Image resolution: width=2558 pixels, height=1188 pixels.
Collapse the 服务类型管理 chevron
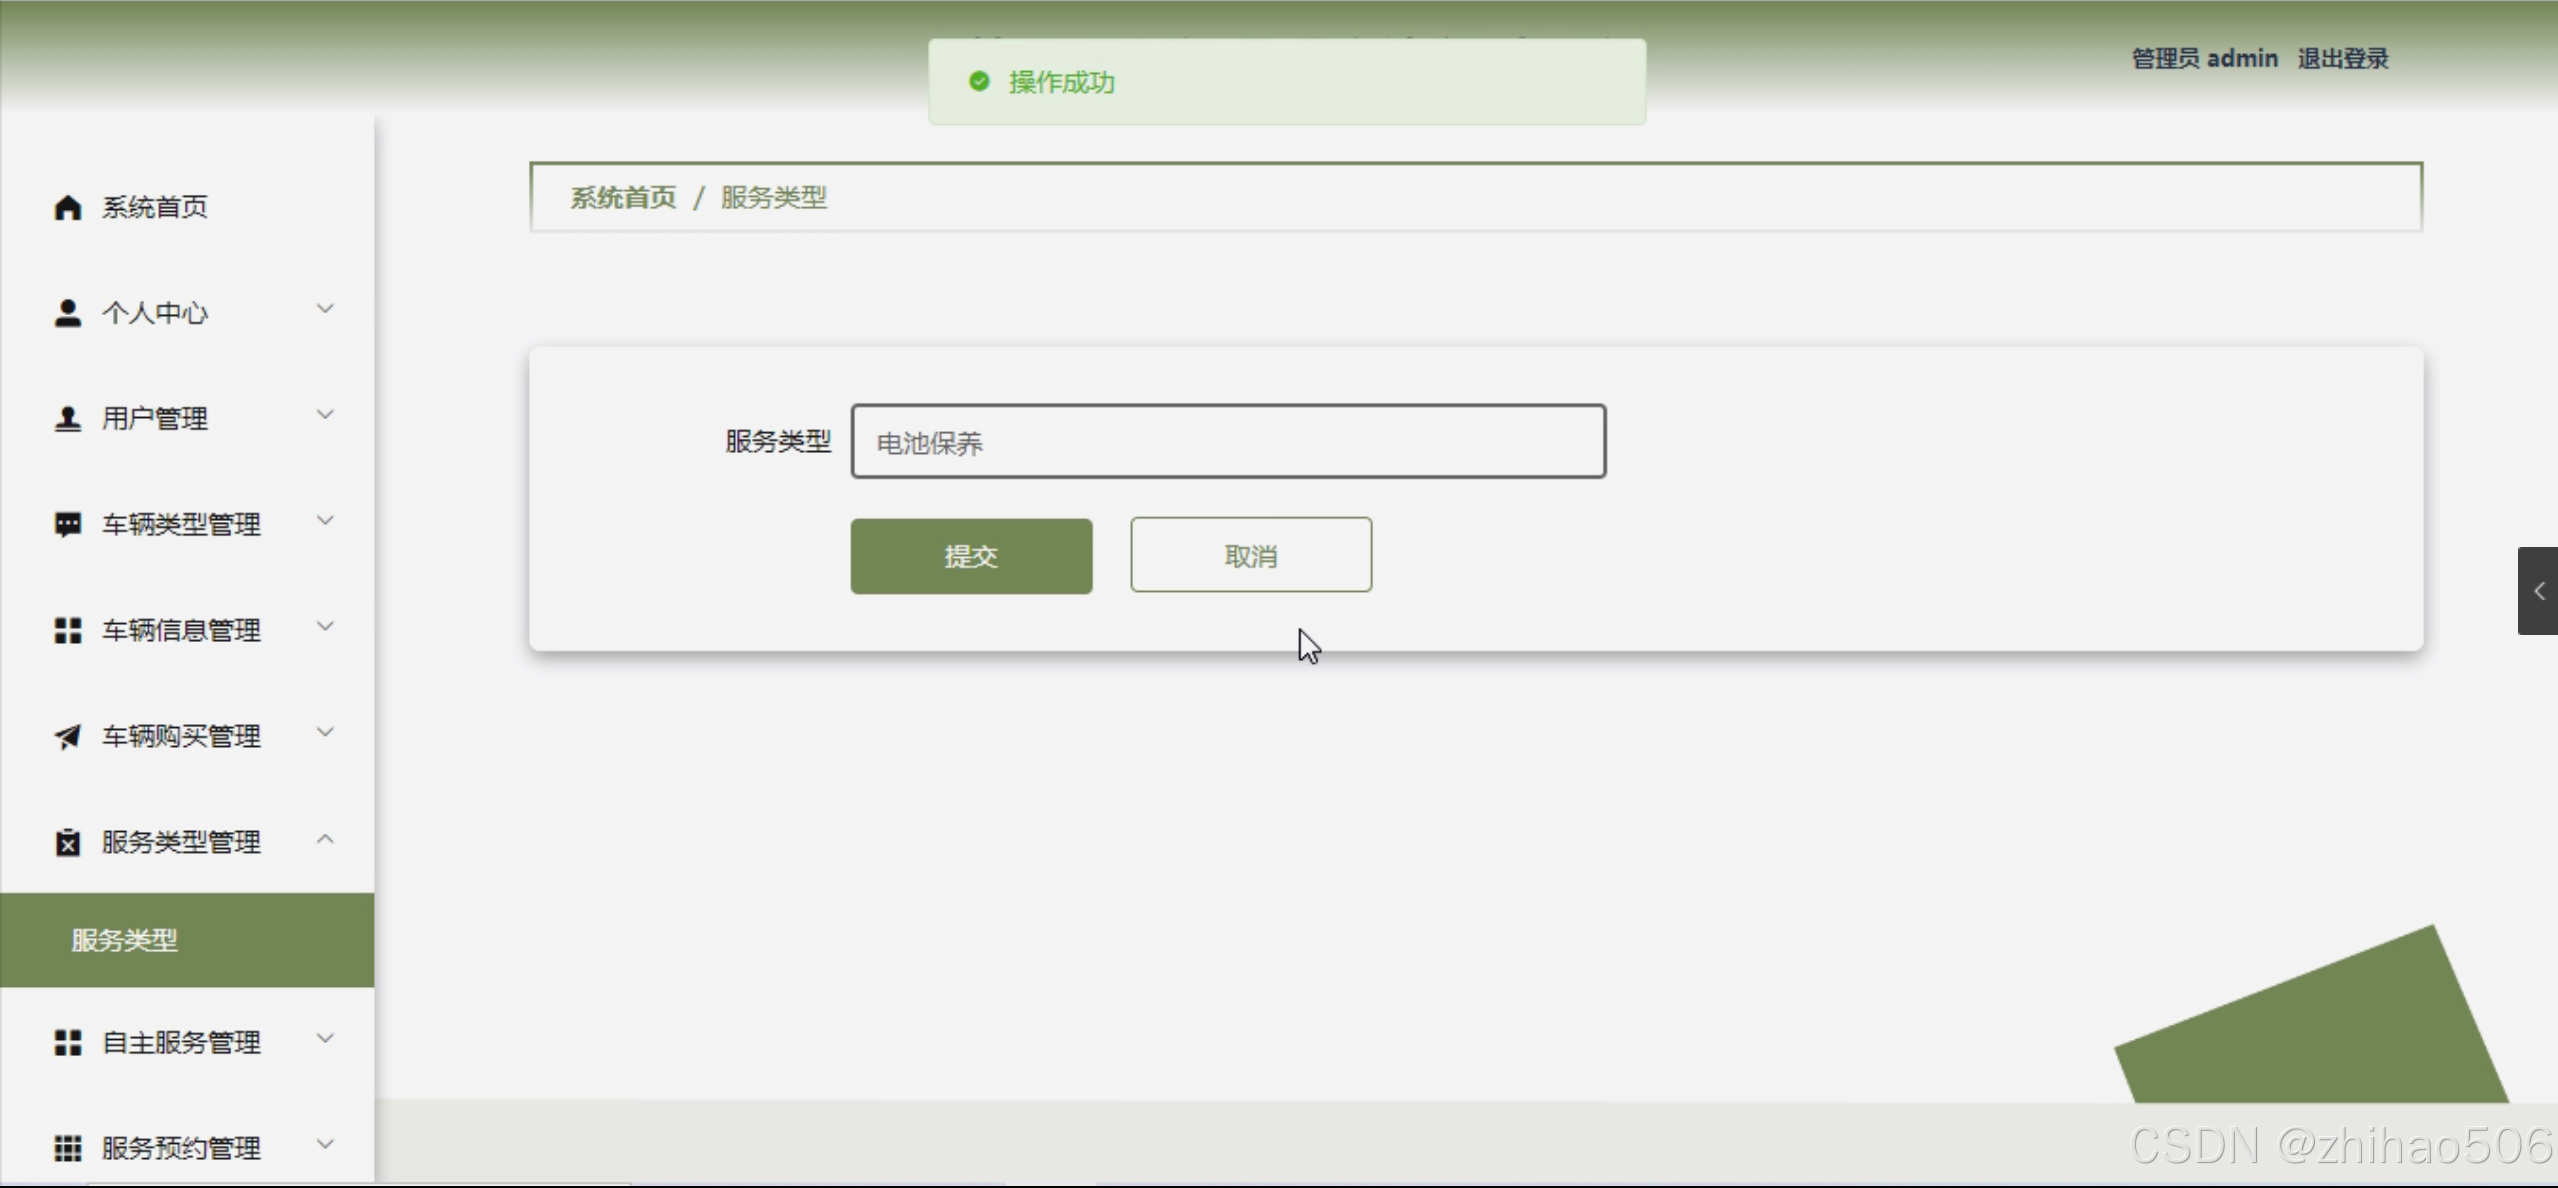(x=325, y=839)
